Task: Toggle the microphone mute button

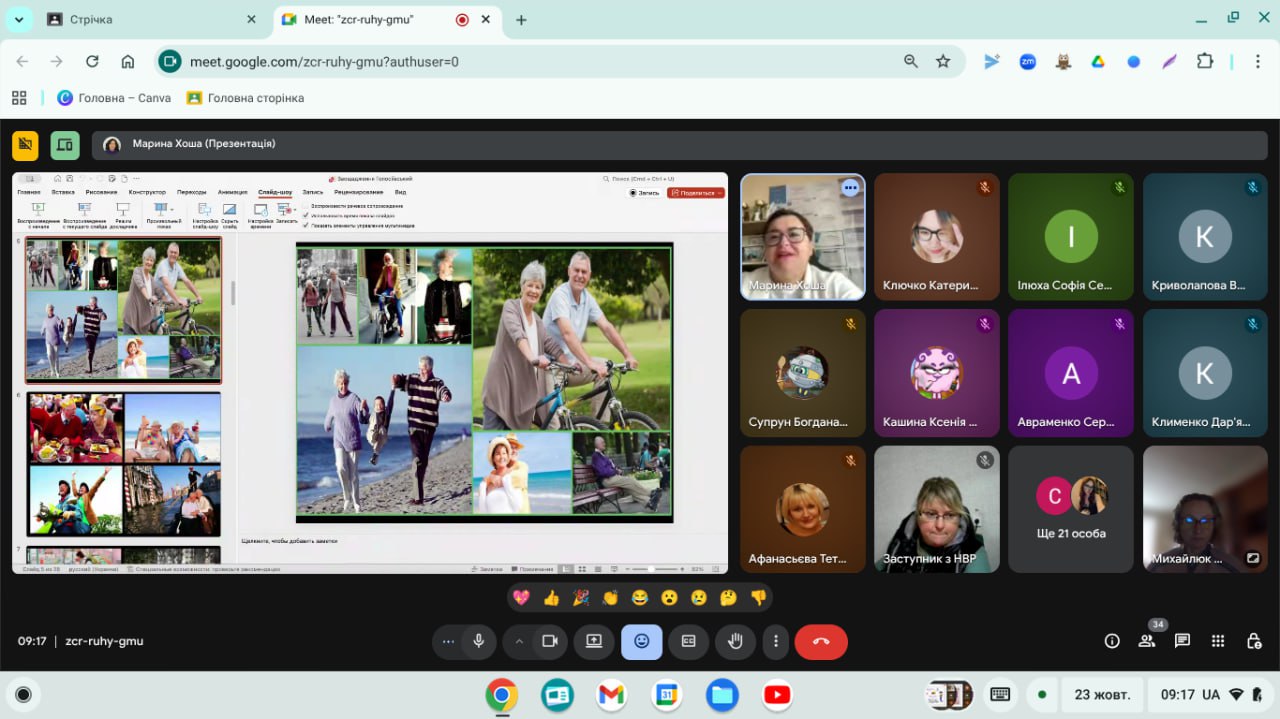Action: click(x=479, y=642)
